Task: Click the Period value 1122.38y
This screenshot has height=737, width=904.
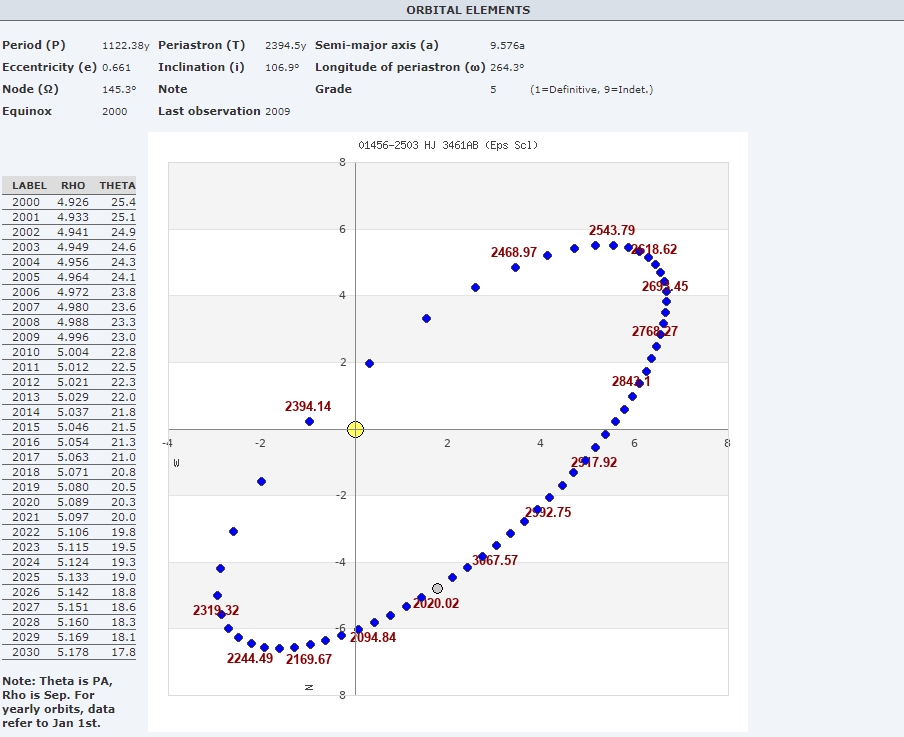Action: pyautogui.click(x=125, y=46)
